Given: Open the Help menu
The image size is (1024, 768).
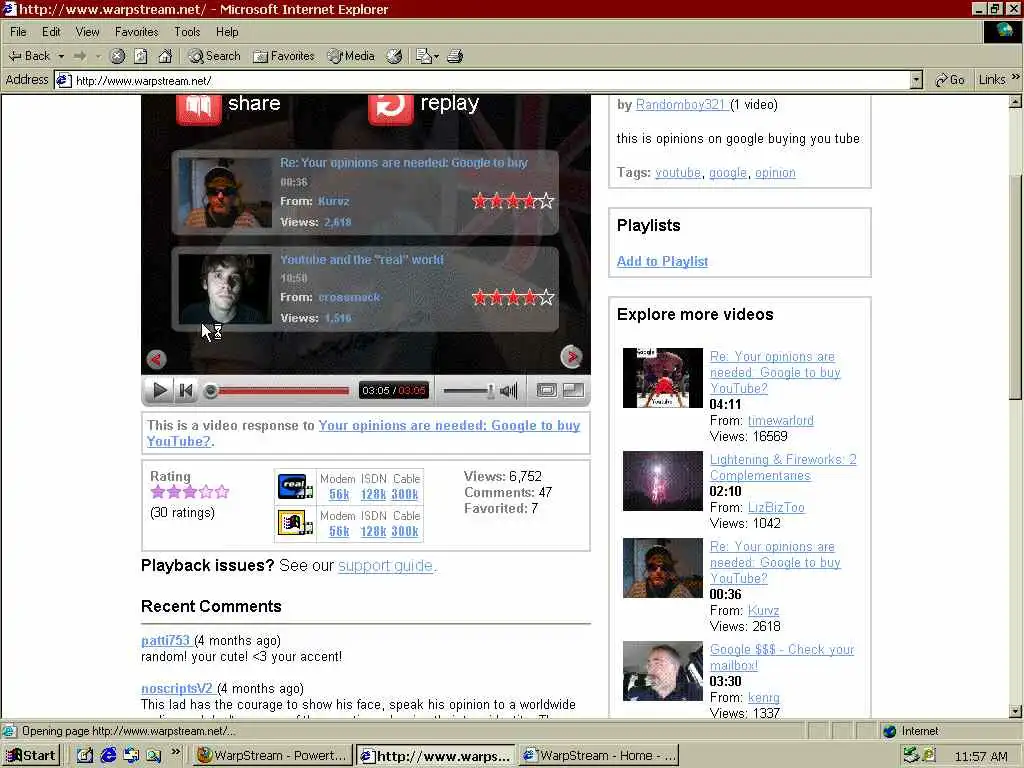Looking at the screenshot, I should (227, 31).
